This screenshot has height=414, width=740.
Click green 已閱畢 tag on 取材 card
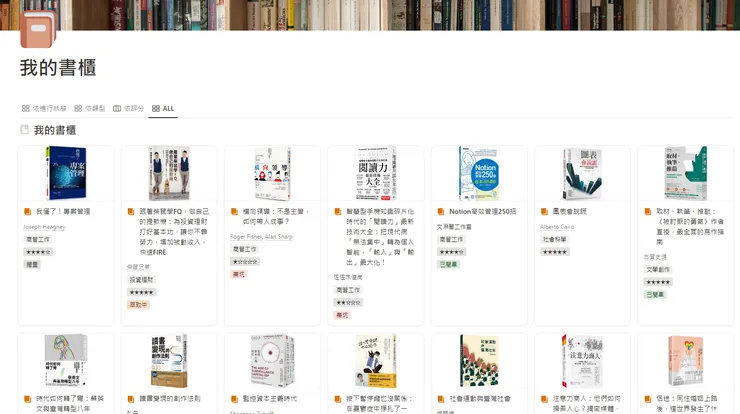(x=655, y=295)
